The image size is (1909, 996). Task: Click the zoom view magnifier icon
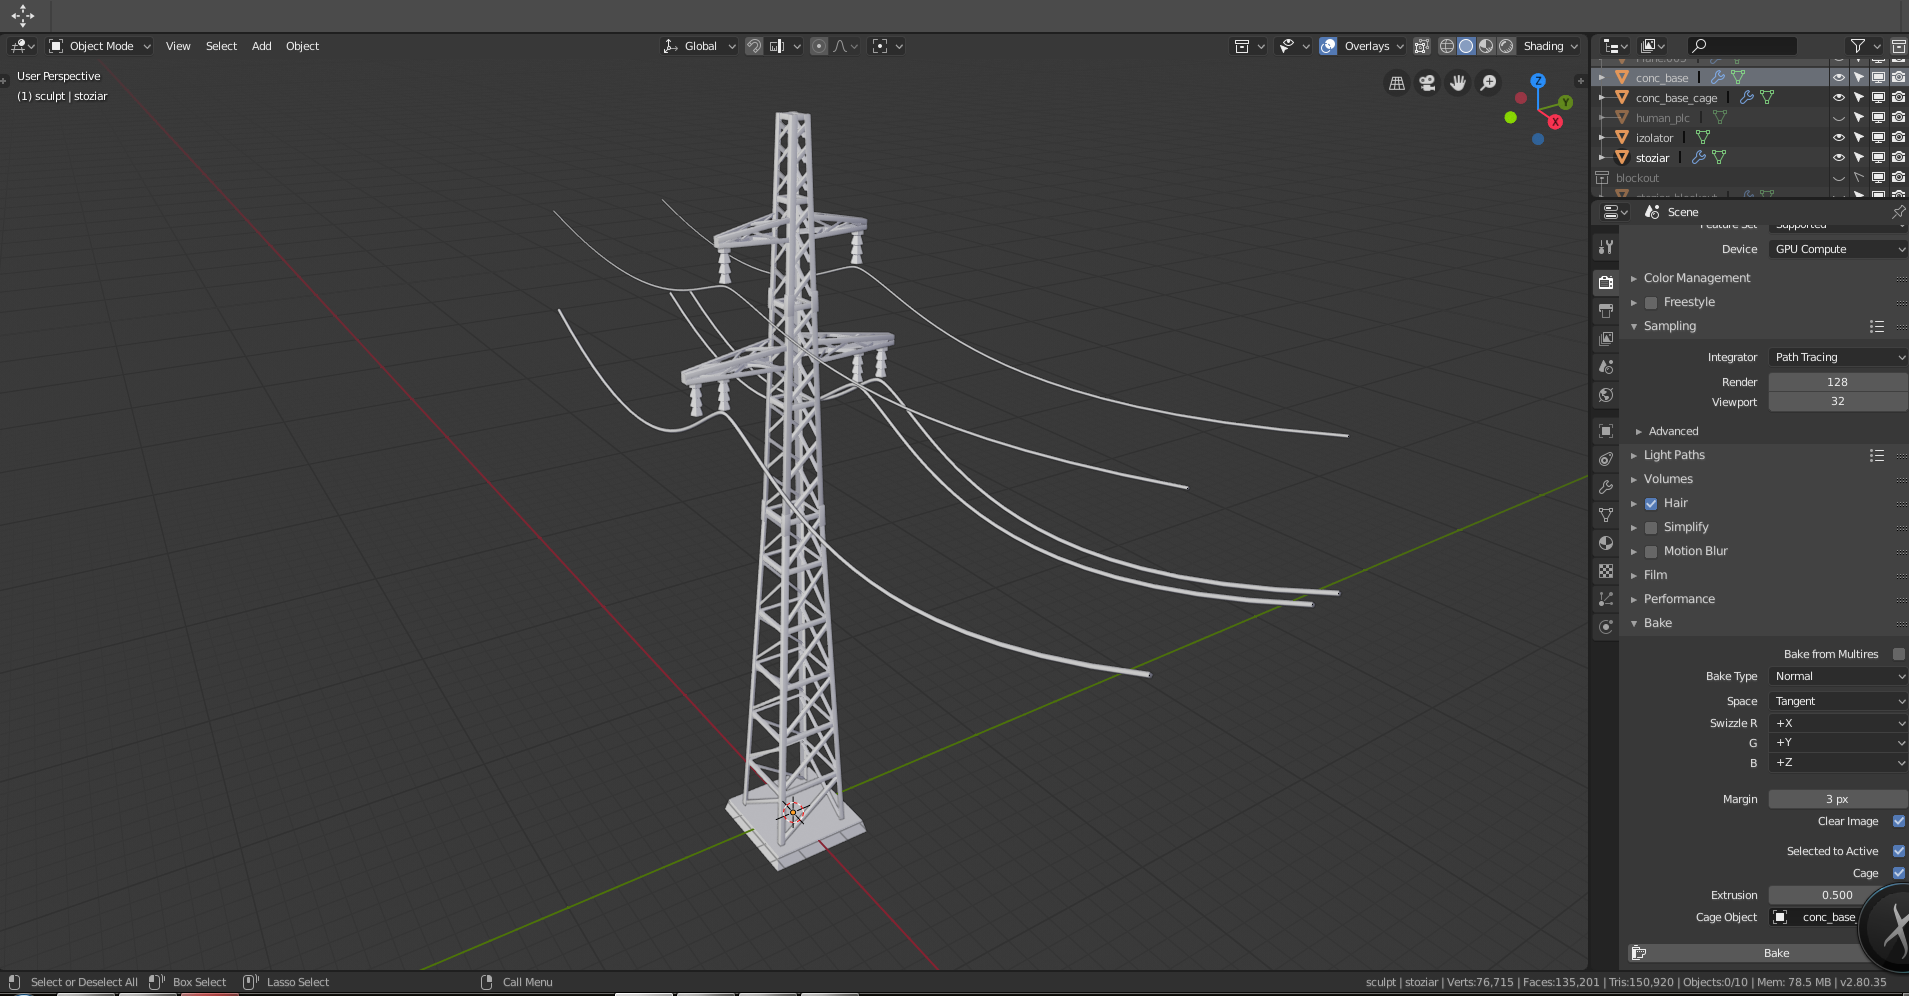(1488, 83)
